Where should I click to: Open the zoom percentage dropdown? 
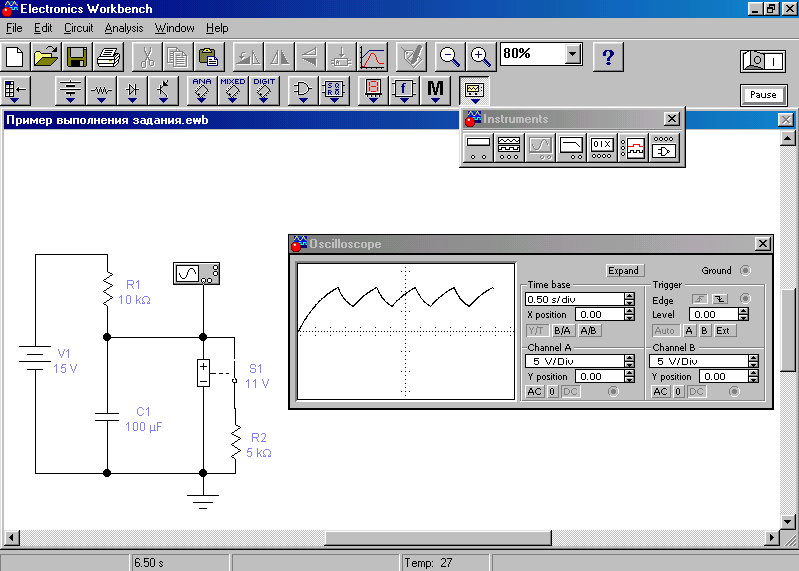pyautogui.click(x=573, y=53)
